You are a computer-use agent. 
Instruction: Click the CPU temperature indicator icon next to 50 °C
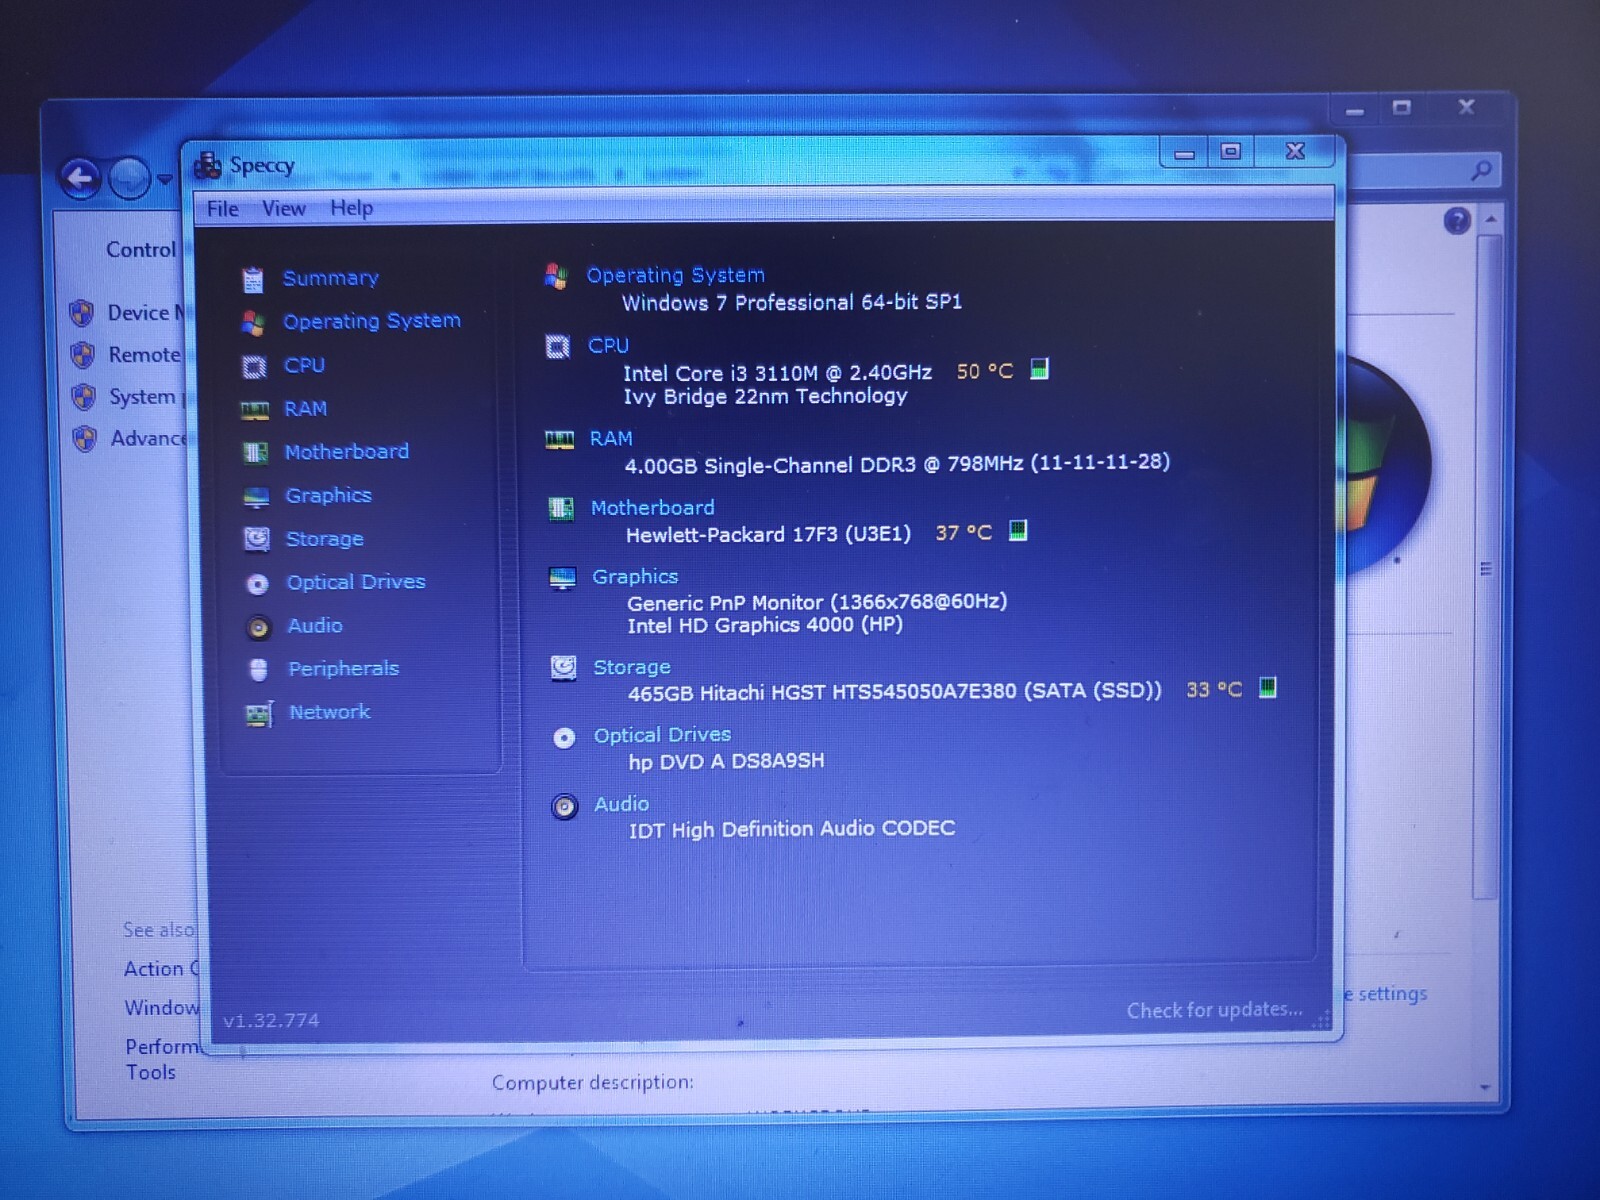[1040, 369]
